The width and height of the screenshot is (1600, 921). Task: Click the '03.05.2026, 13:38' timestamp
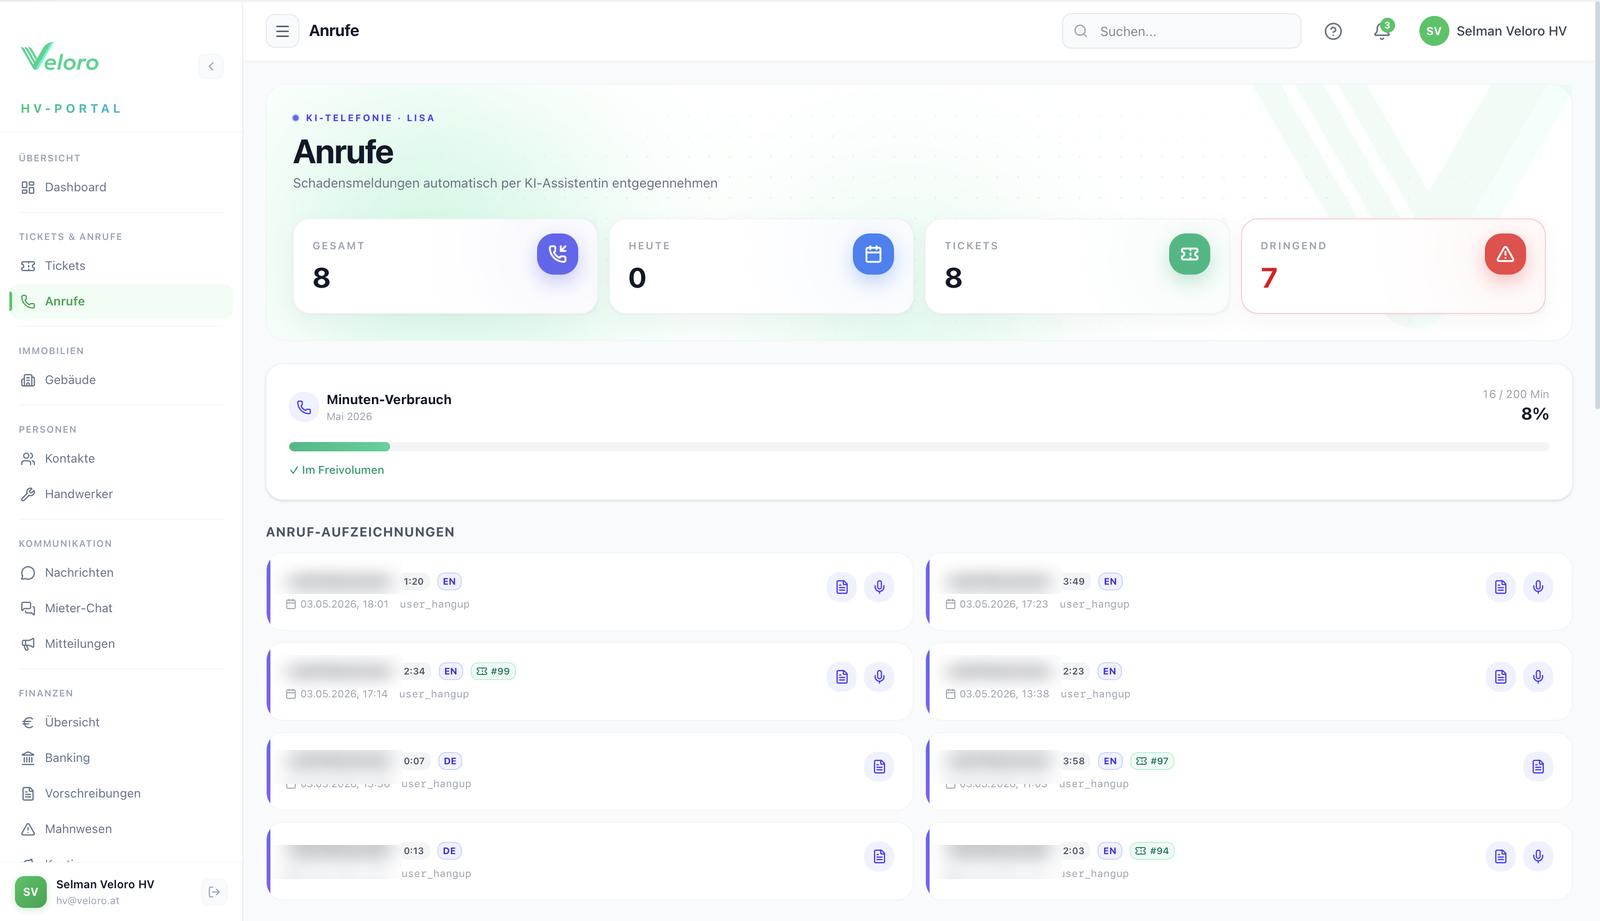[1004, 694]
